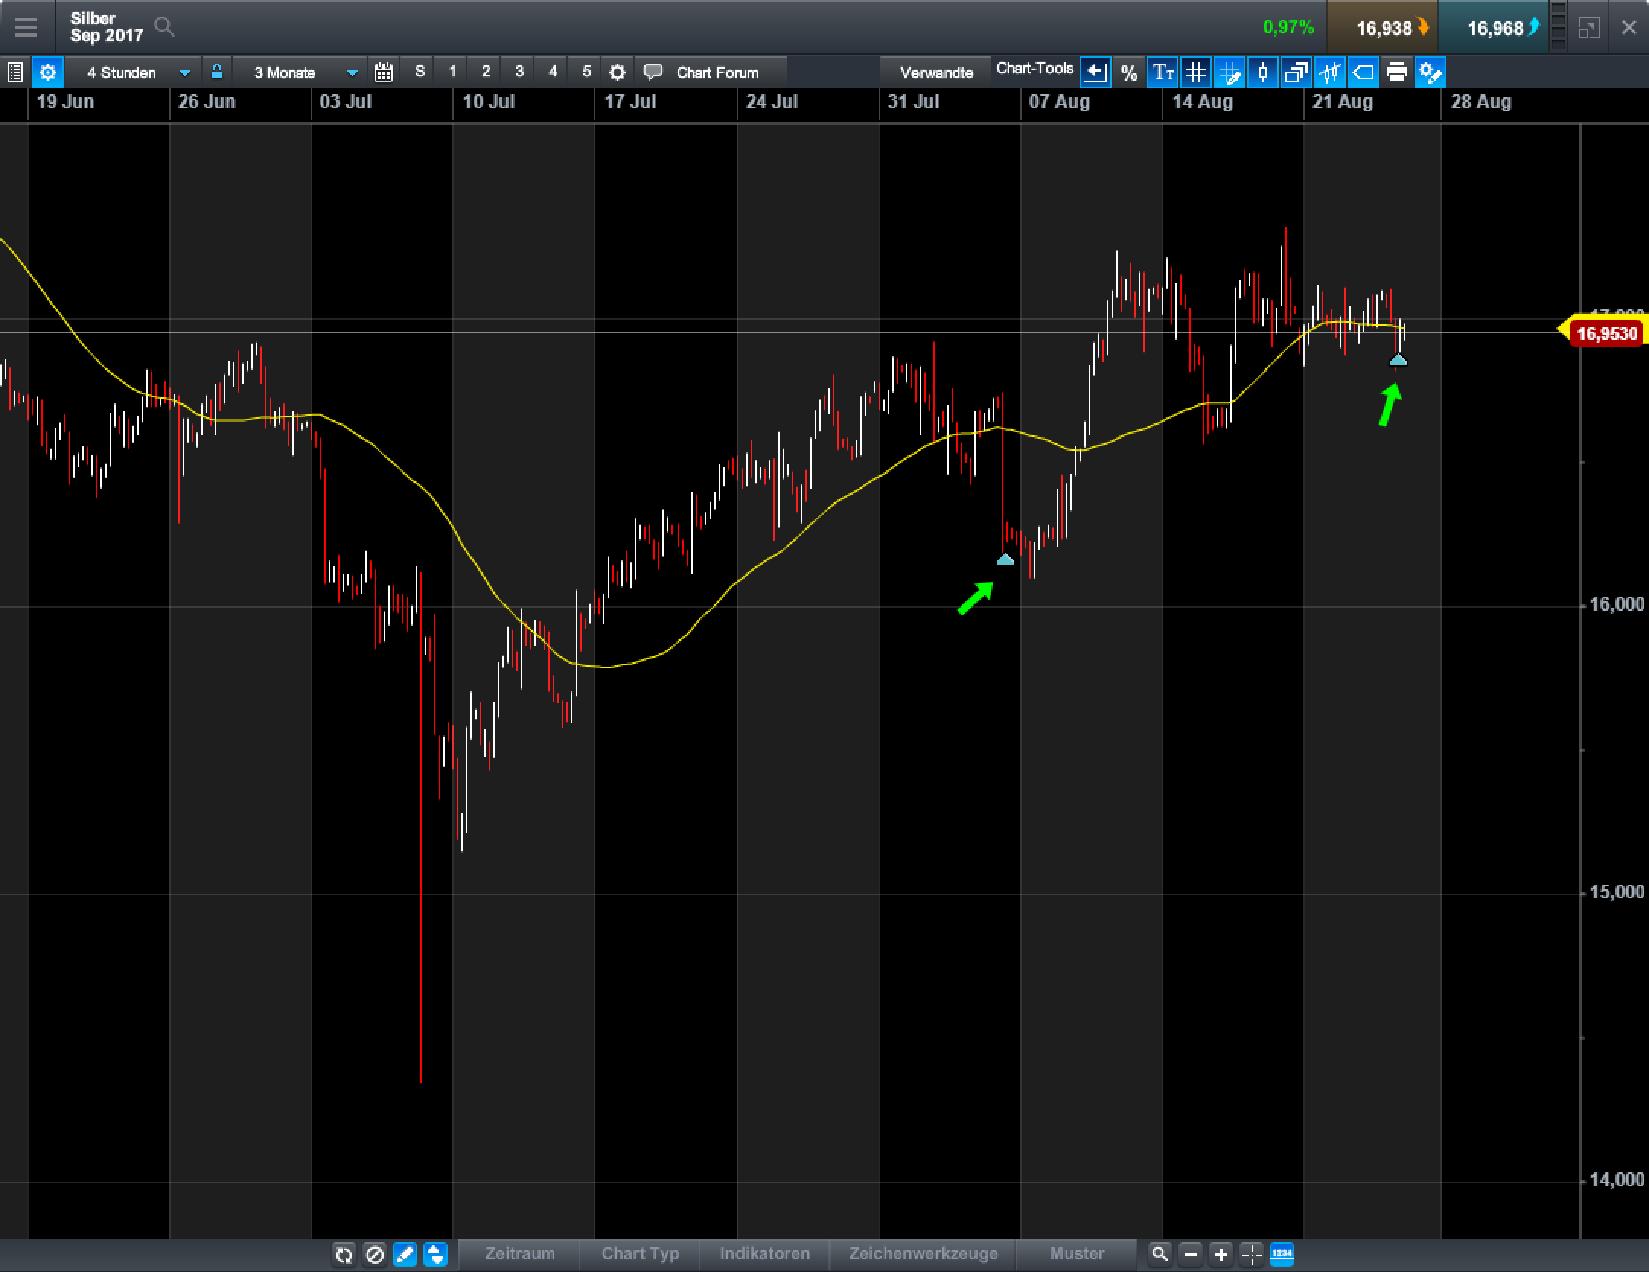Viewport: 1649px width, 1272px height.
Task: Click the search icon beside Silber Sep 2017
Action: [x=165, y=27]
